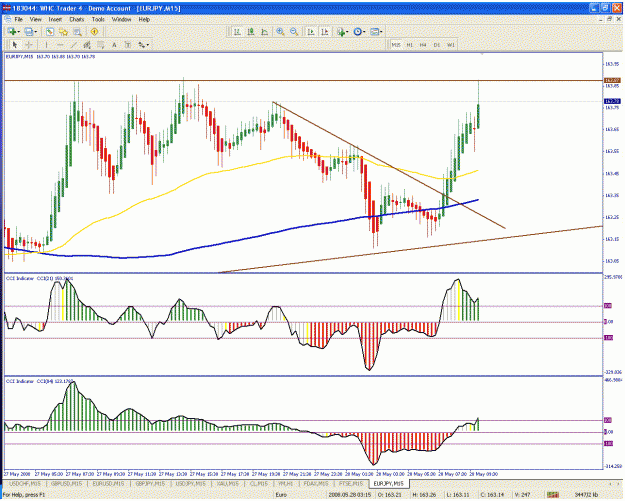The image size is (625, 501).
Task: Select the vertical line drawing tool
Action: (x=46, y=45)
